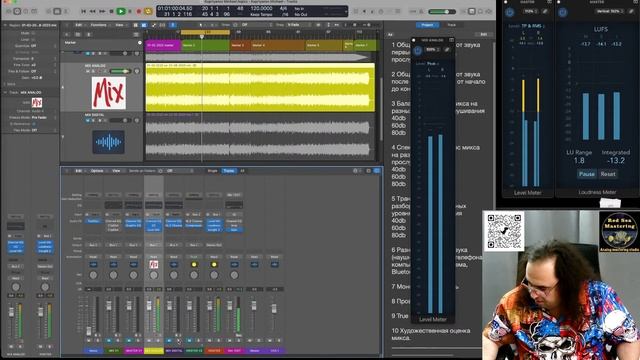This screenshot has width=640, height=360.
Task: Stop playback in the transport bar
Action: click(x=111, y=11)
